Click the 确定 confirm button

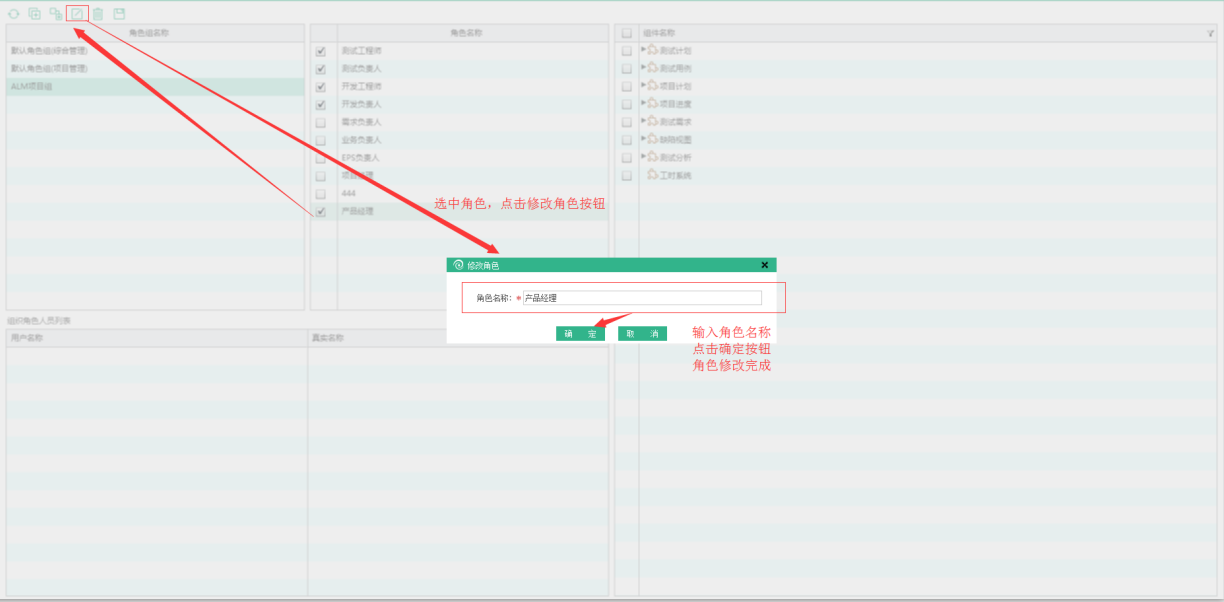pyautogui.click(x=580, y=334)
